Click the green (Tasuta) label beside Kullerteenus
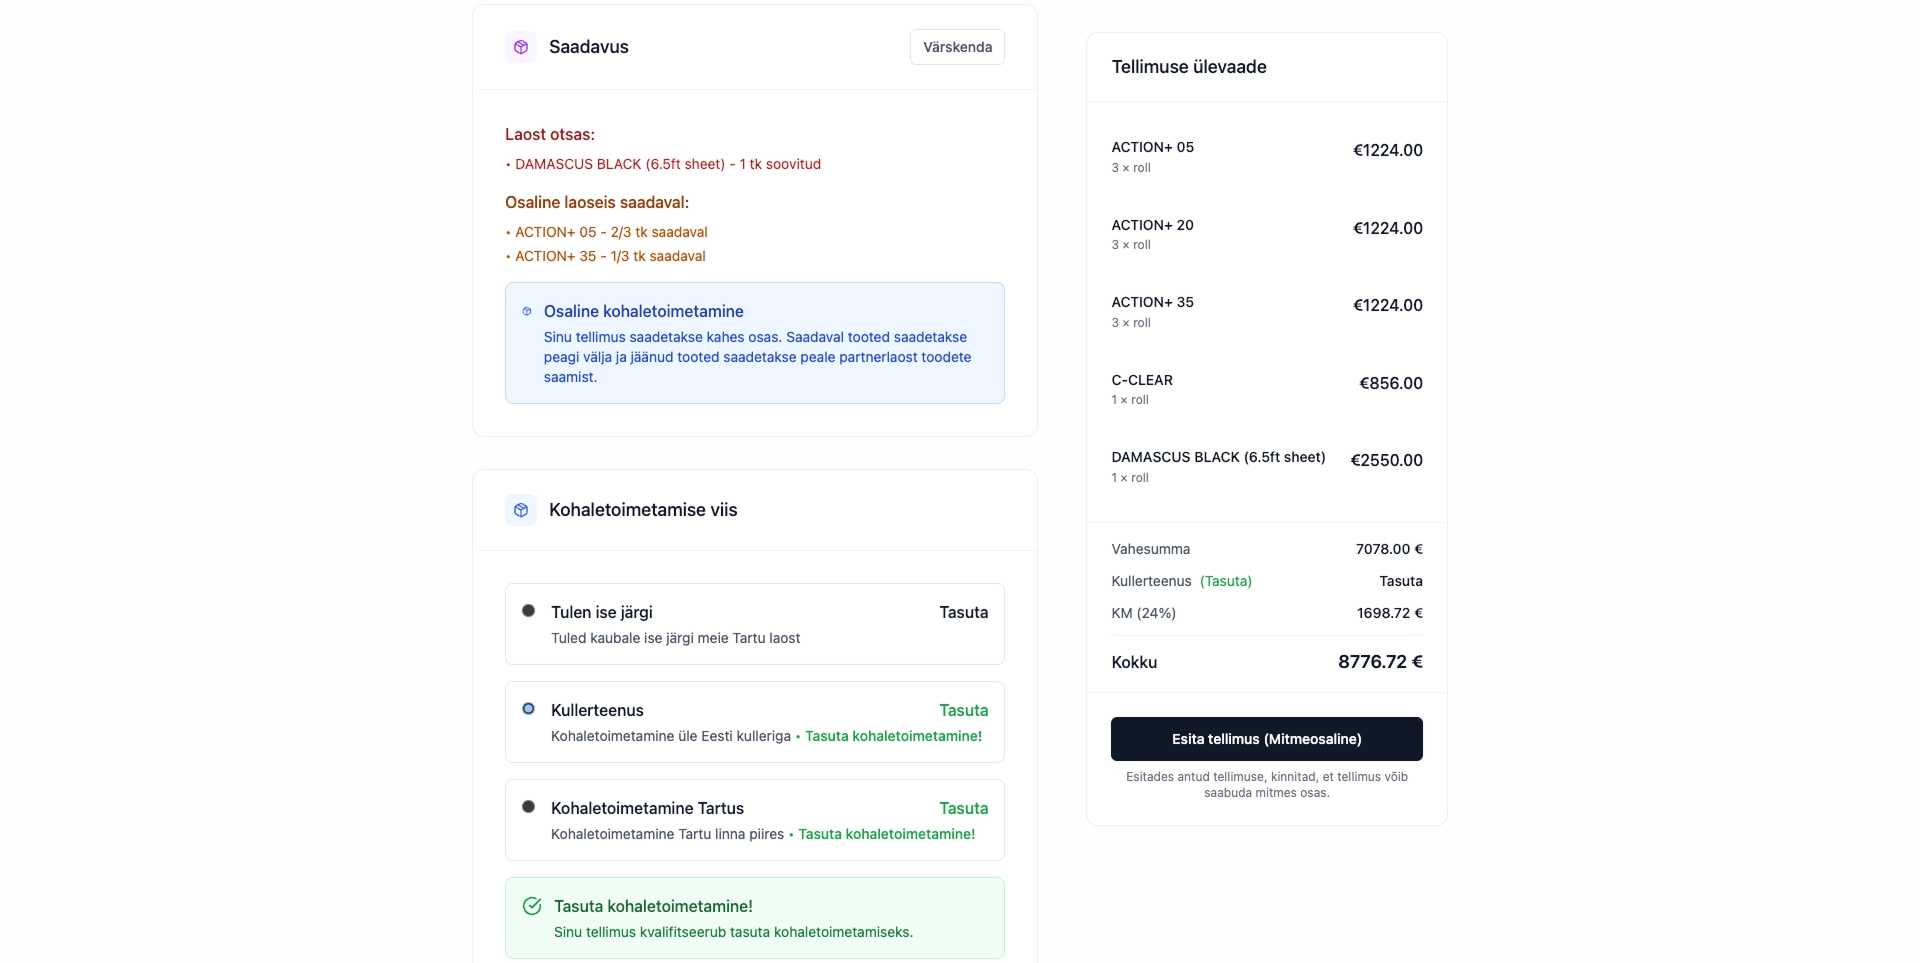This screenshot has width=1920, height=963. (1226, 581)
